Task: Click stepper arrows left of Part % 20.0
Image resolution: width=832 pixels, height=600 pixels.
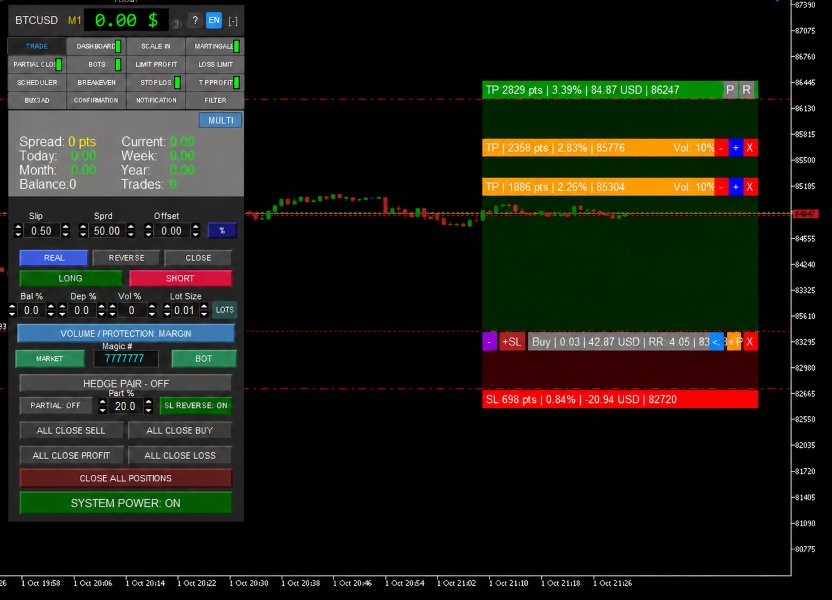Action: coord(102,406)
